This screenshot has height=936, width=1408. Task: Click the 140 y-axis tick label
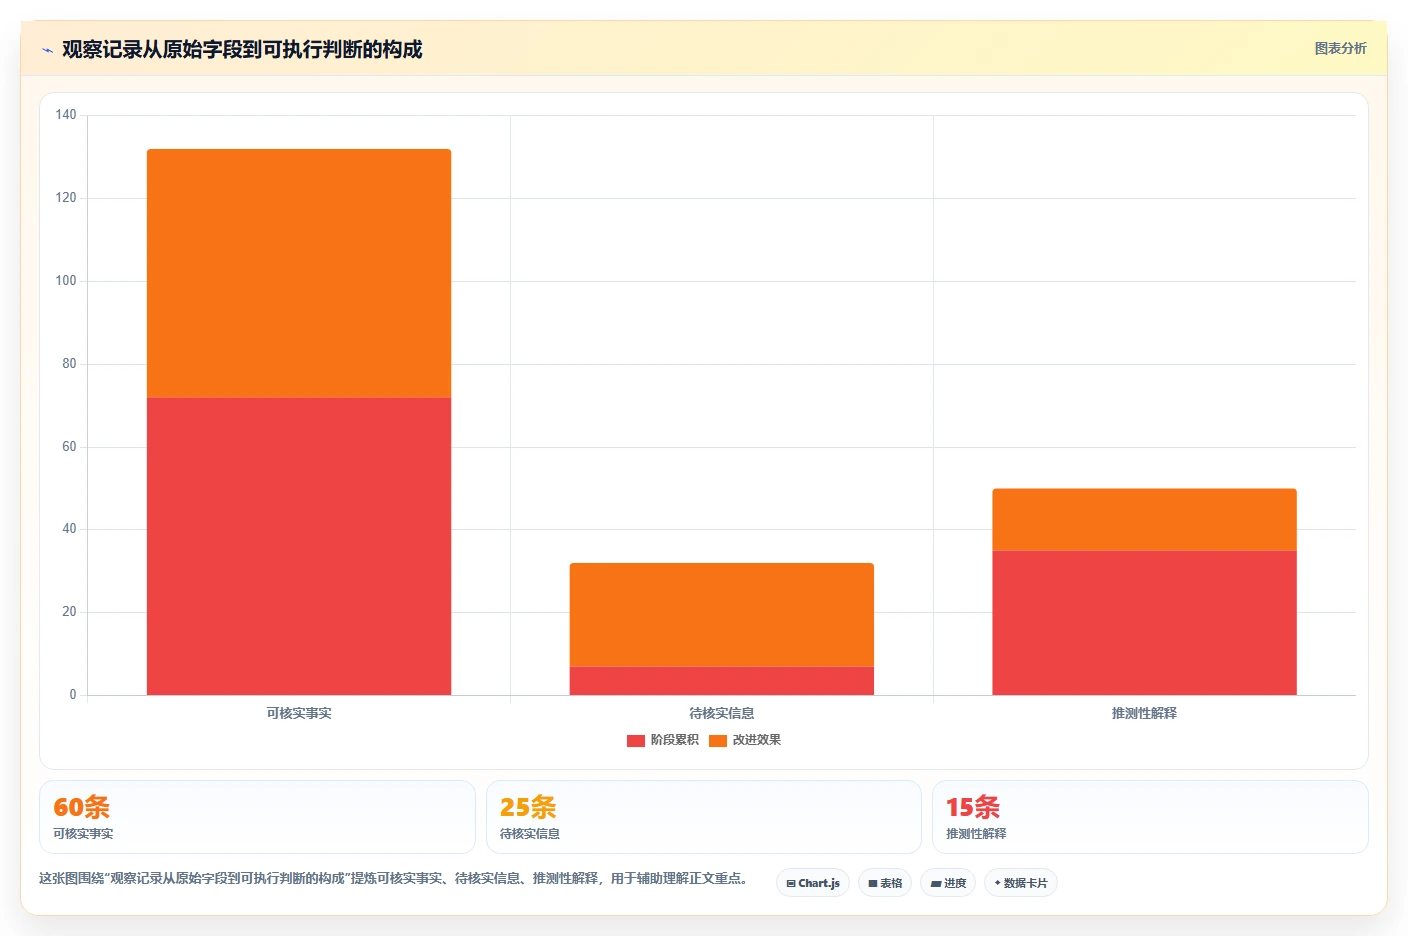[66, 115]
